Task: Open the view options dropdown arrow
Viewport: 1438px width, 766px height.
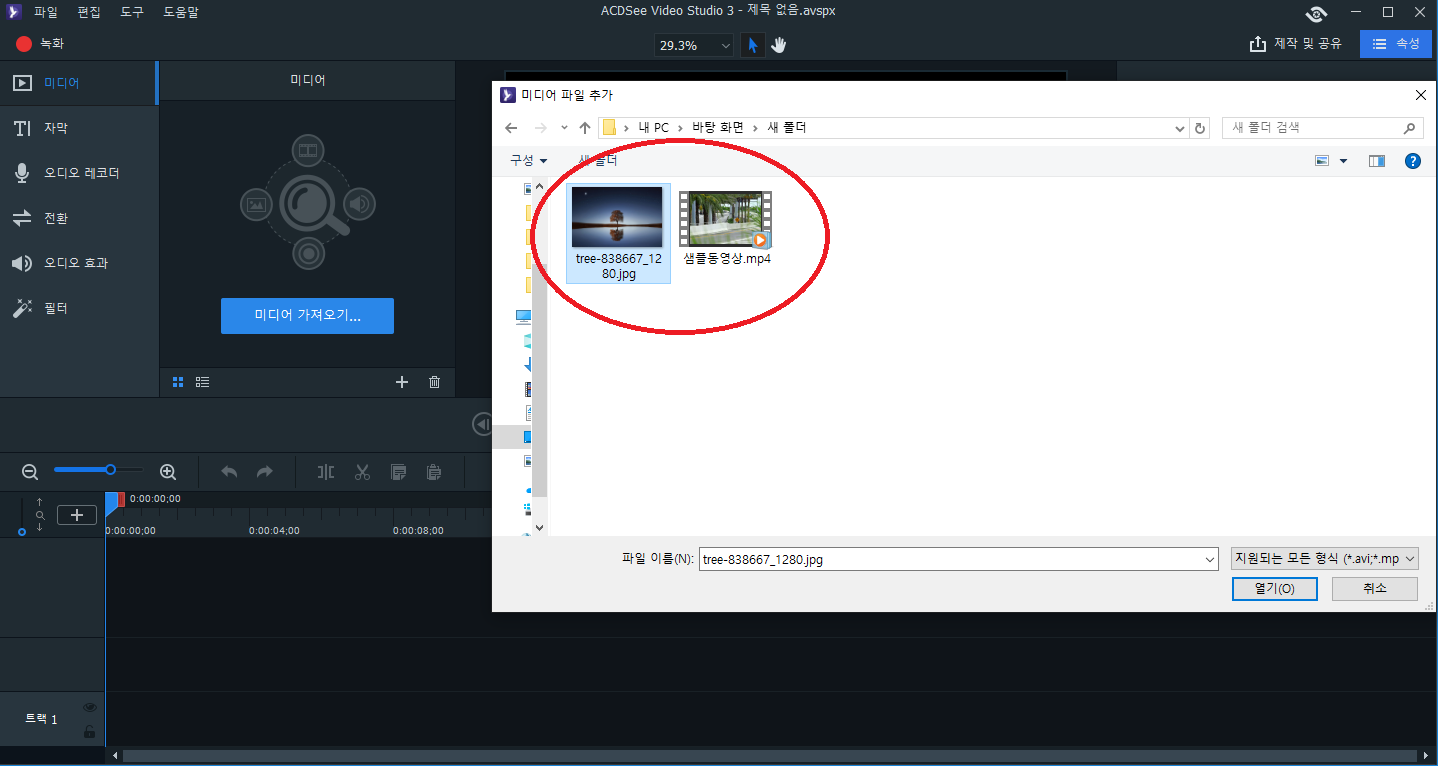Action: [1343, 161]
